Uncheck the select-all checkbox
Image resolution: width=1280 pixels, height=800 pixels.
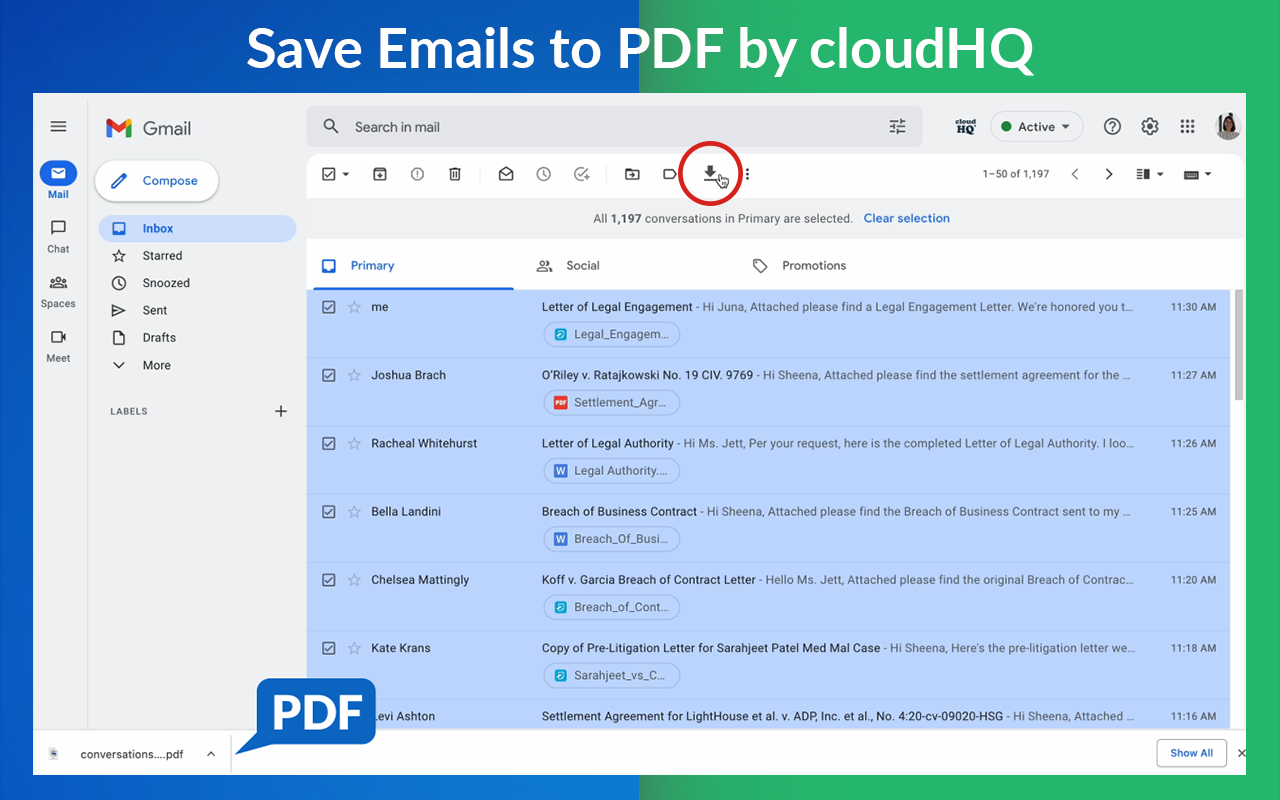328,173
